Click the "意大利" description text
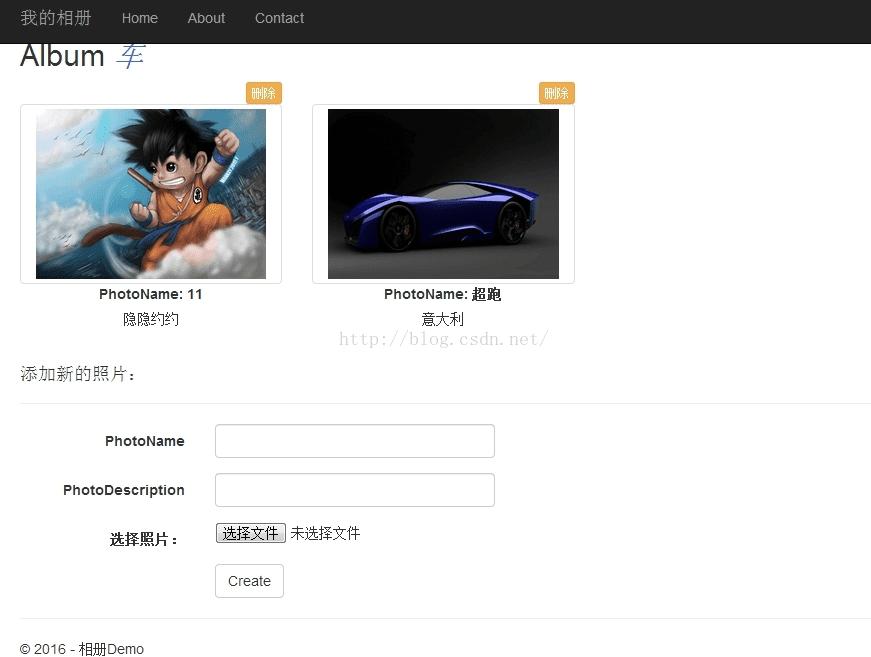This screenshot has height=657, width=871. click(x=443, y=319)
